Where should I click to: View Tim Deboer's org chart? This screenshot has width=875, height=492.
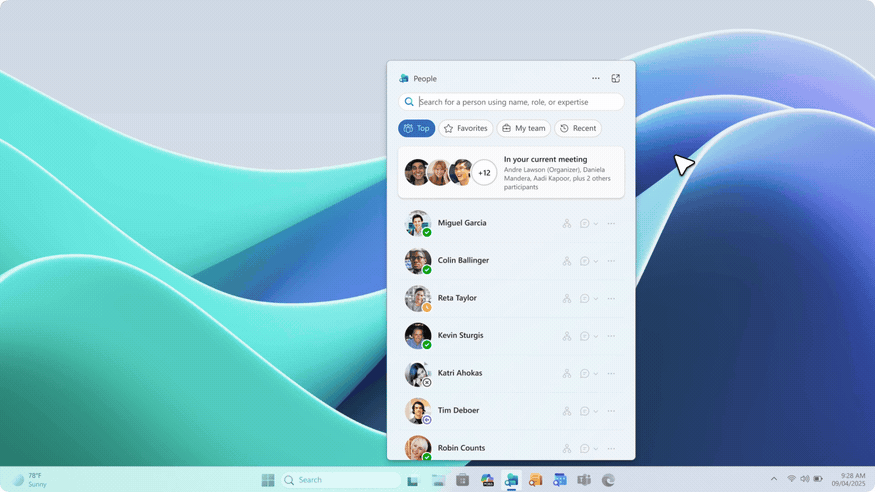pos(566,411)
